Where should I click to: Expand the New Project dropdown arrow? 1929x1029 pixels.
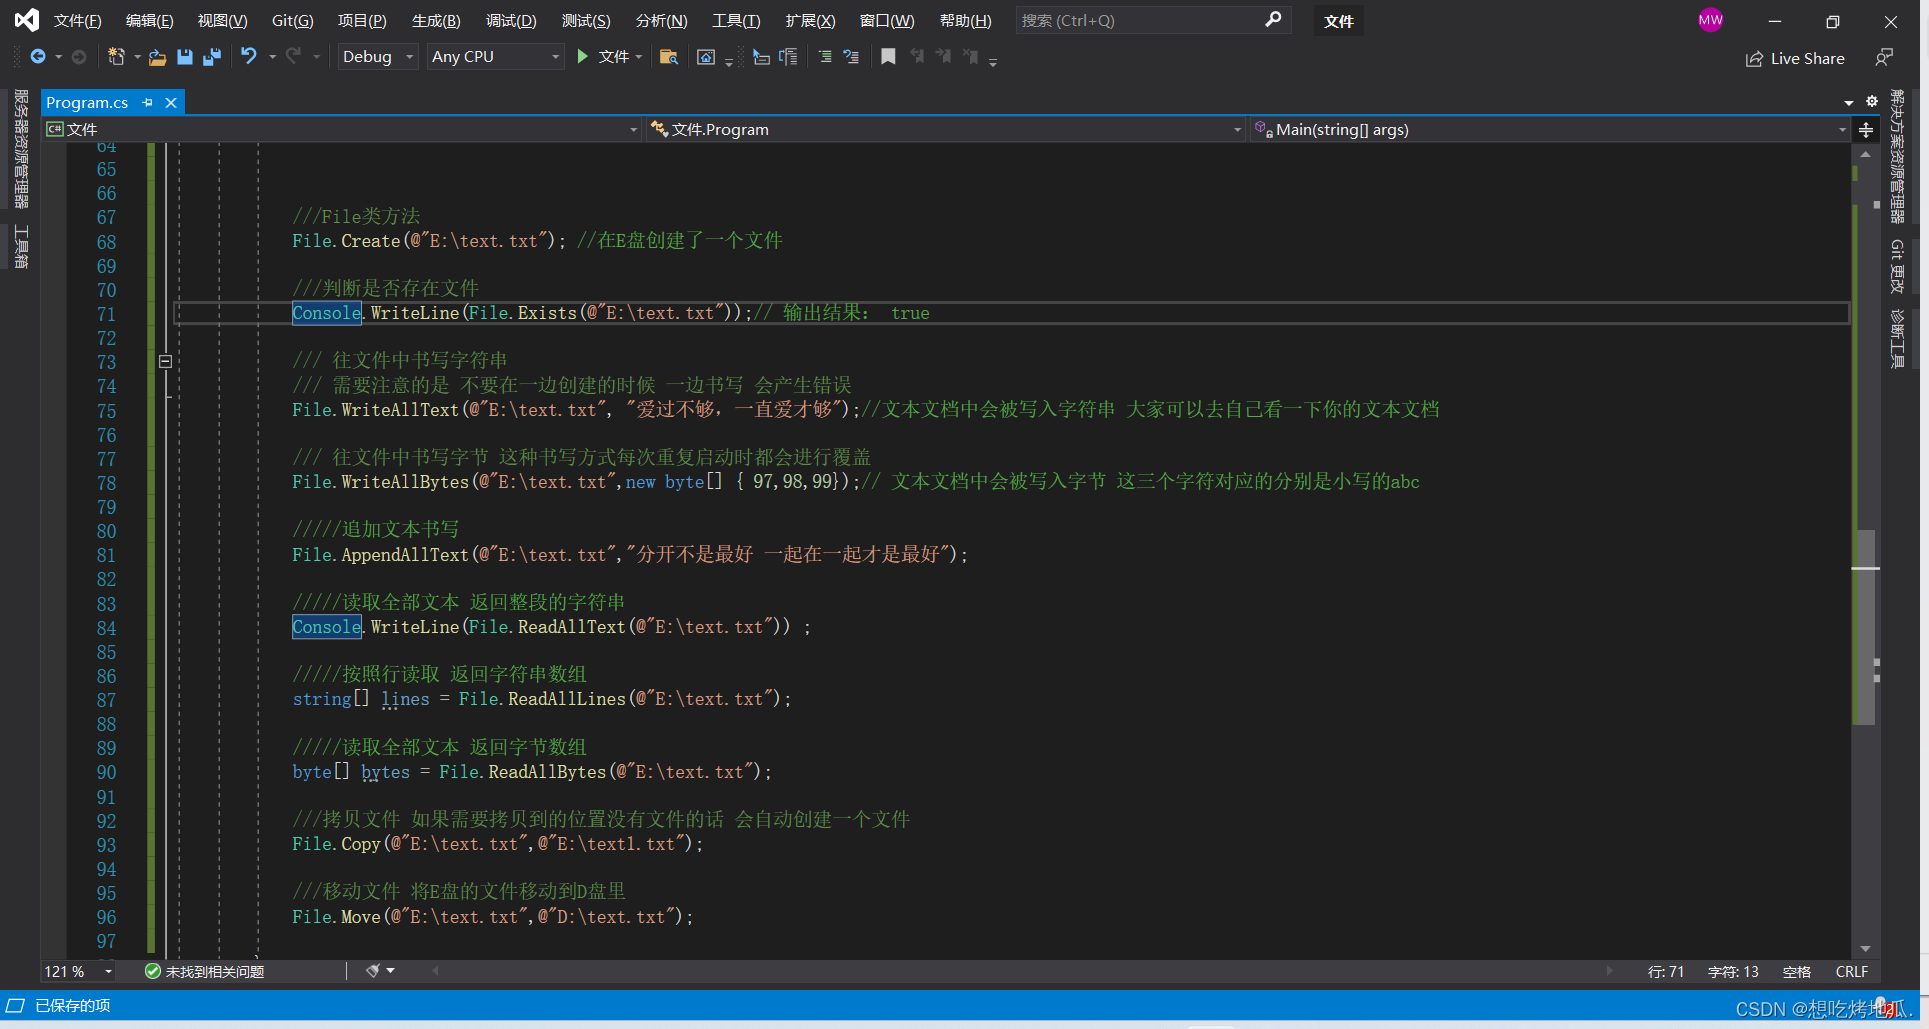137,57
